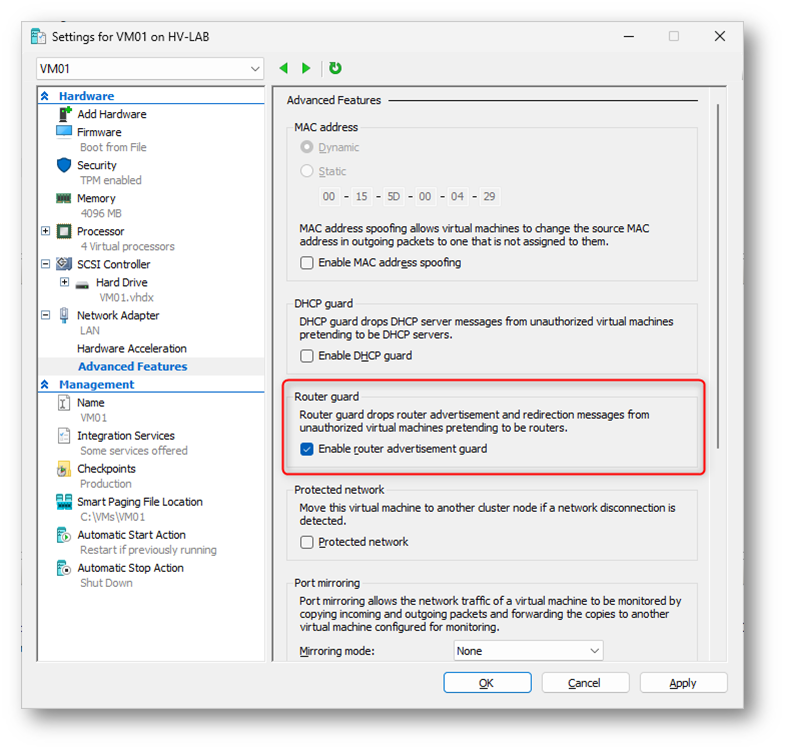
Task: Click the OK button
Action: pos(487,683)
